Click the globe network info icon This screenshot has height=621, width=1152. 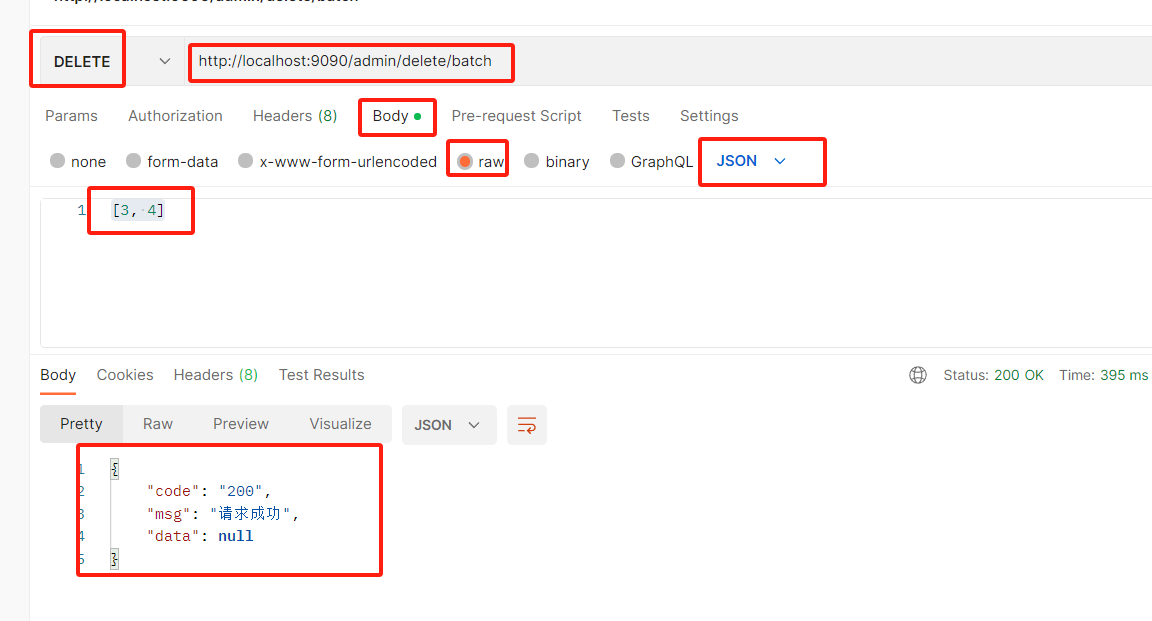[918, 375]
